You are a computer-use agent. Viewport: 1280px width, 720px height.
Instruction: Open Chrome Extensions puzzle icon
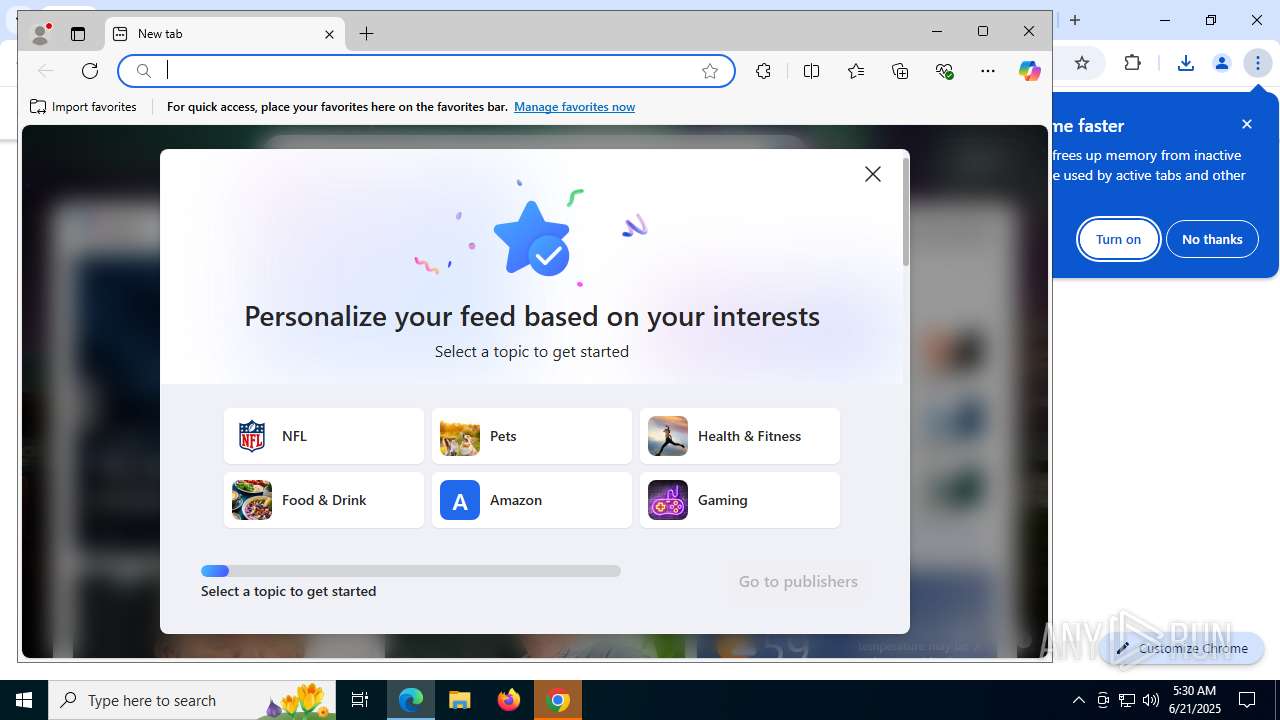pyautogui.click(x=1133, y=63)
